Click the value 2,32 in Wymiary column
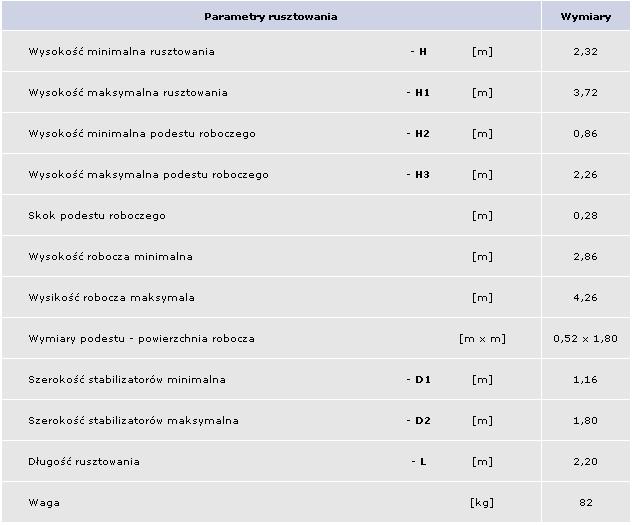632x525 pixels. pyautogui.click(x=585, y=52)
